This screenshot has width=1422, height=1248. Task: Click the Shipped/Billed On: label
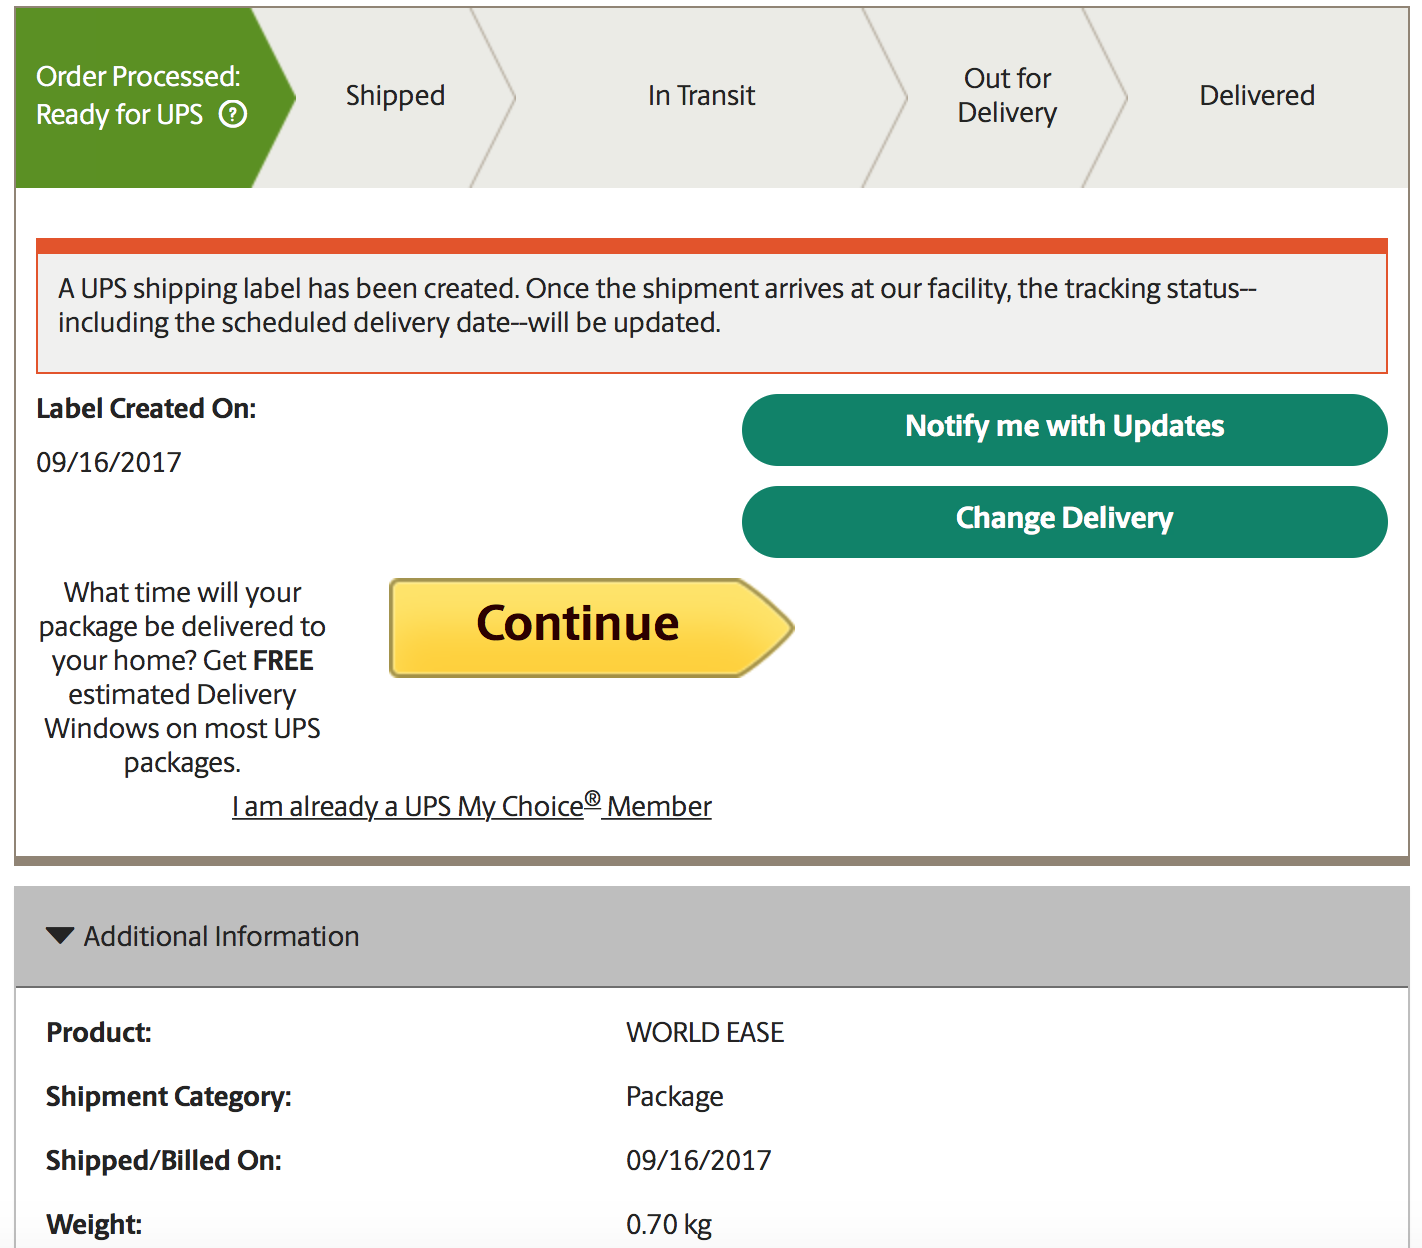pos(164,1160)
